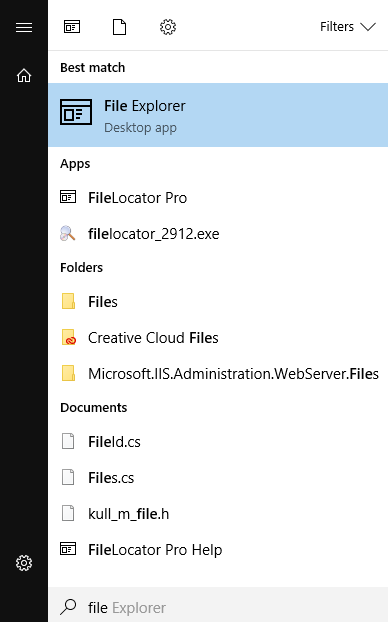Open File Explorer best match

(218, 115)
